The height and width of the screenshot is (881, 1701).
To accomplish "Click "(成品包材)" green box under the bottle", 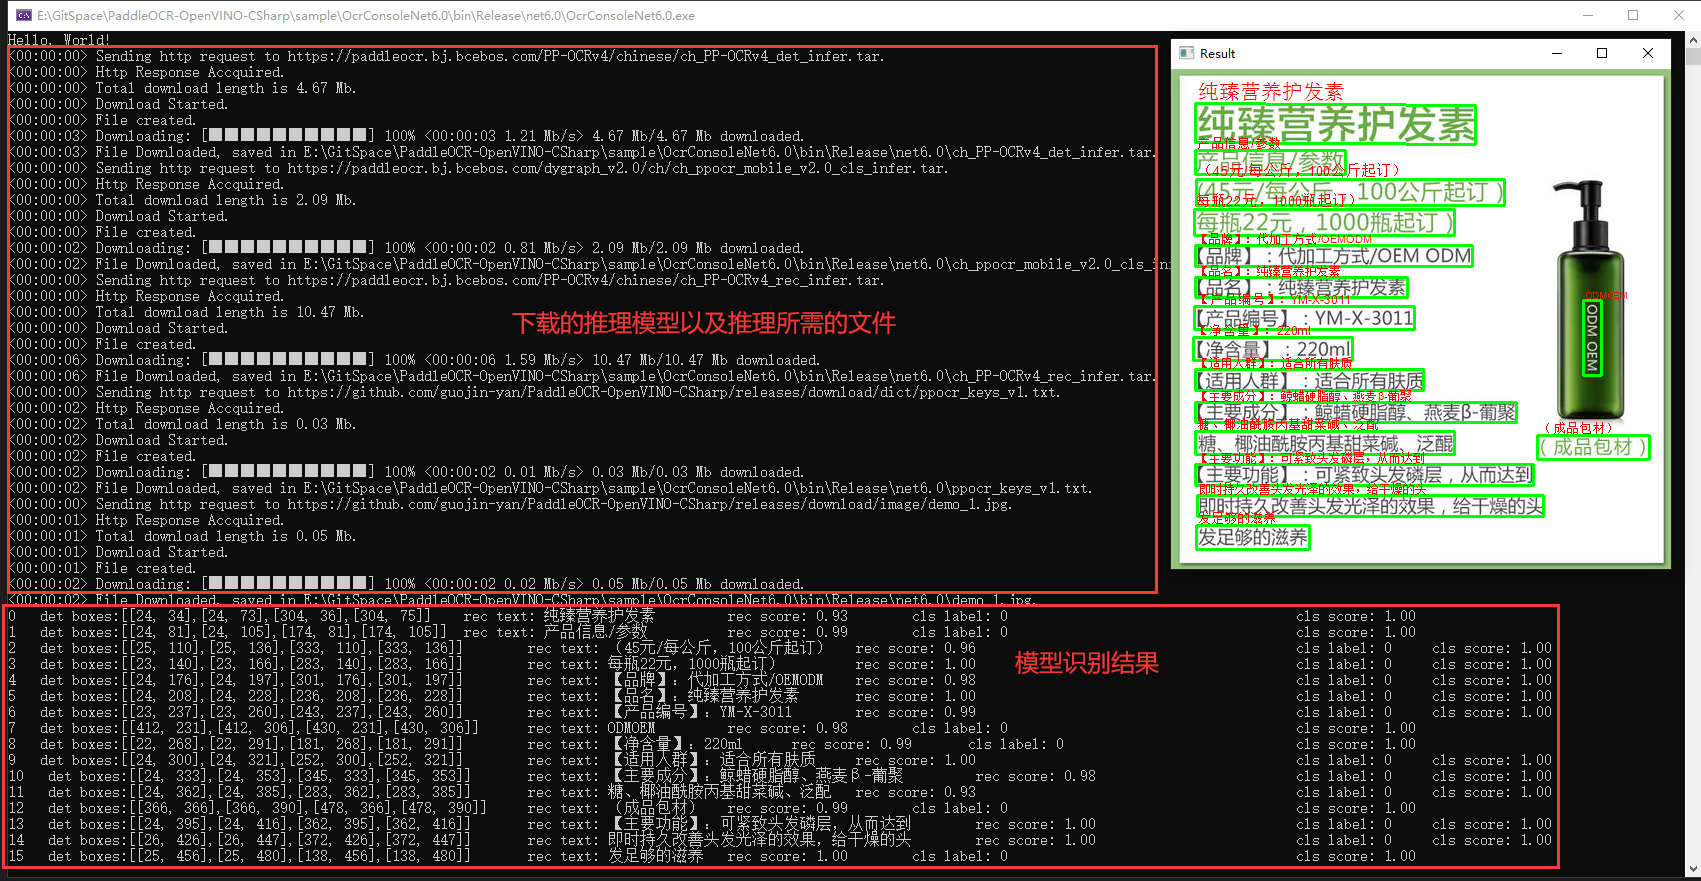I will pyautogui.click(x=1593, y=447).
